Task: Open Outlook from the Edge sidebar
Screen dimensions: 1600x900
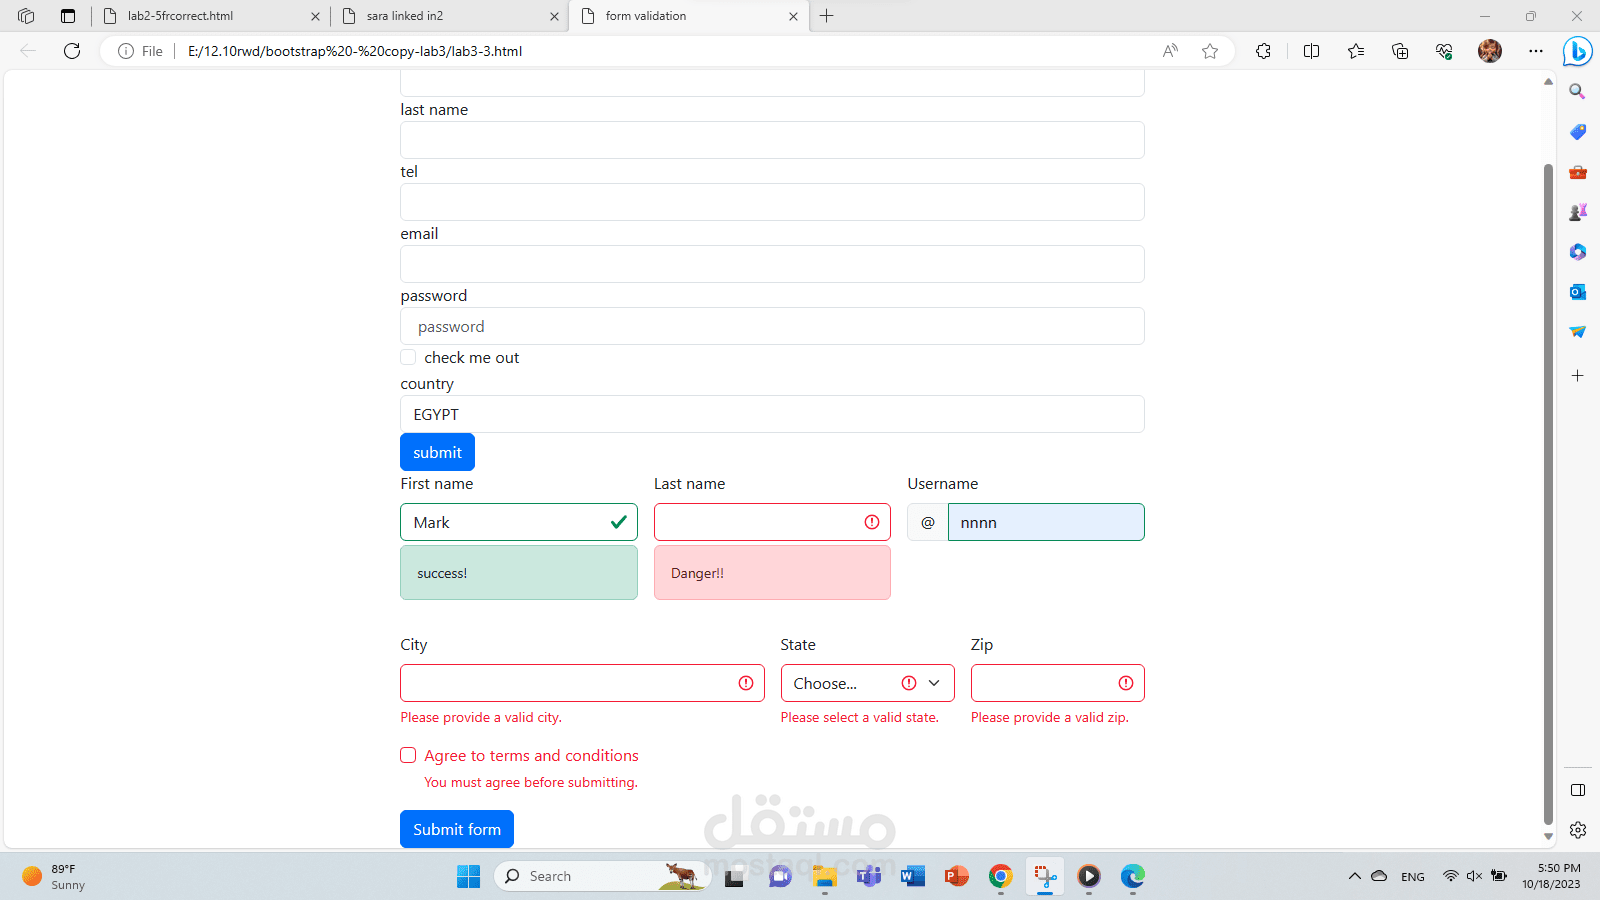Action: point(1577,292)
